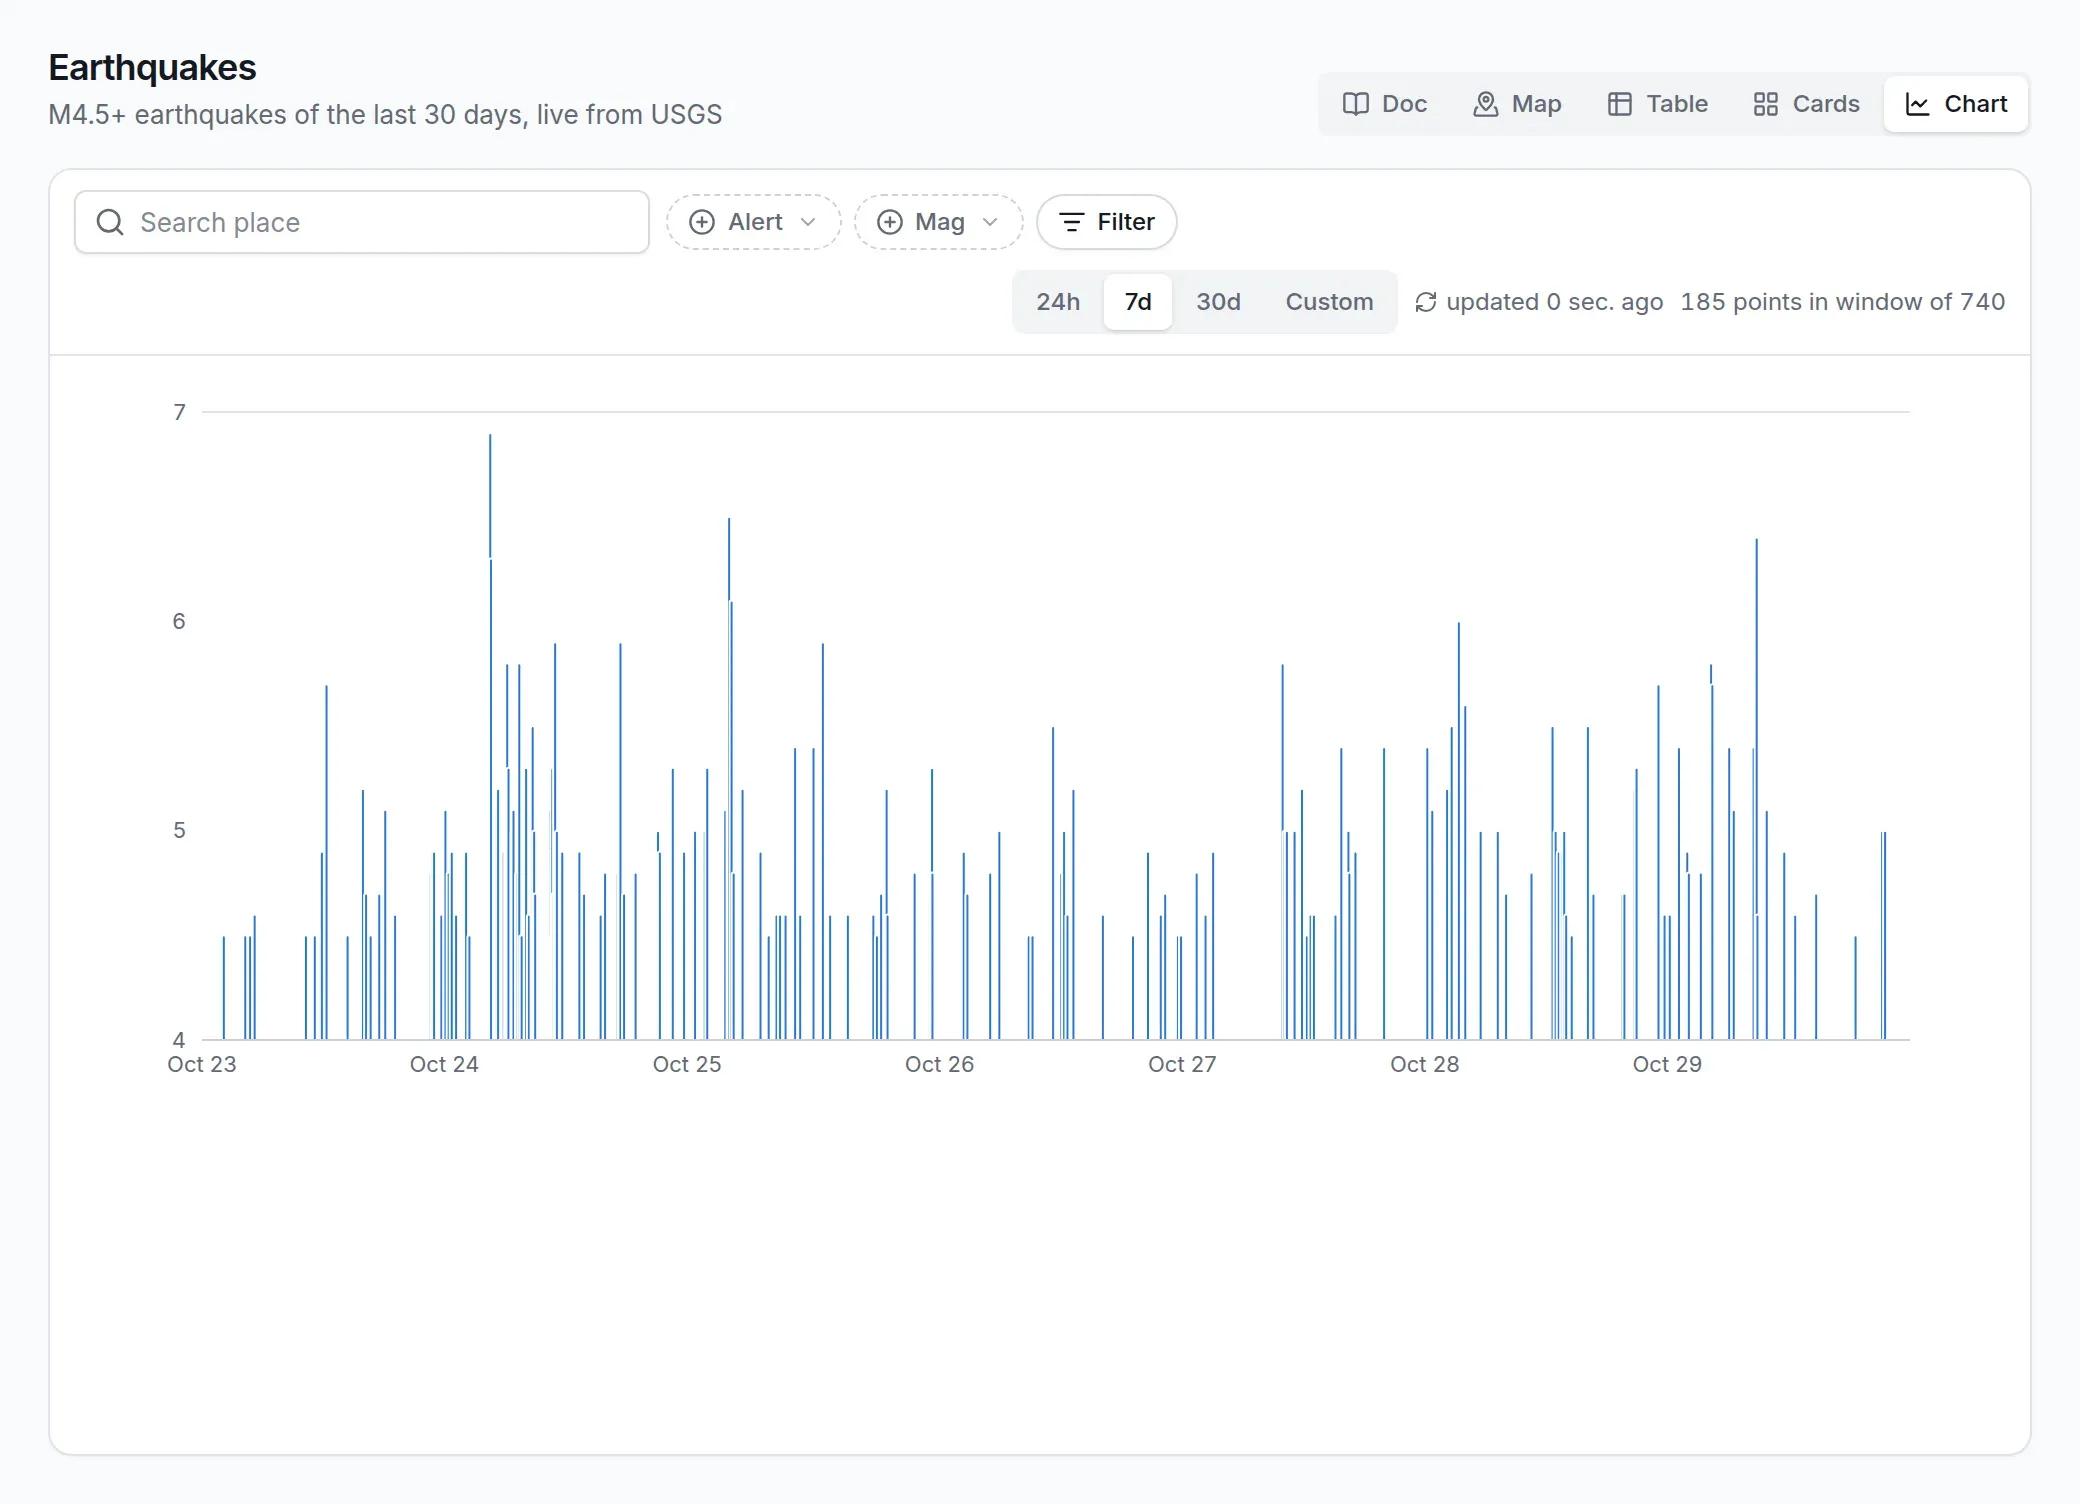Select the 24h time range
Viewport: 2080px width, 1504px height.
(x=1058, y=302)
